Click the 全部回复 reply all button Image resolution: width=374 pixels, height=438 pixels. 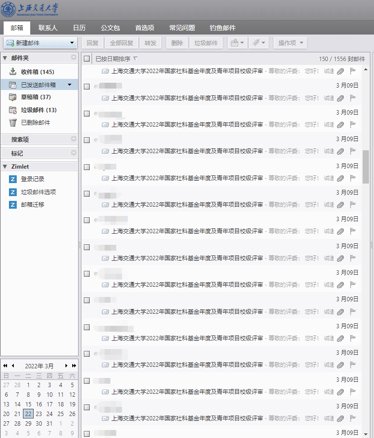(121, 43)
